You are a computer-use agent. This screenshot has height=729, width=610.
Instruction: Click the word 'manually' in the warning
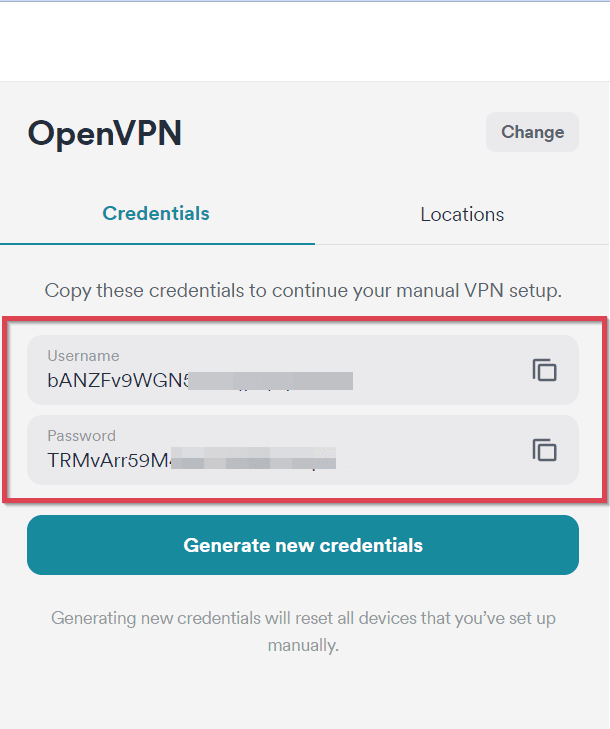coord(302,646)
